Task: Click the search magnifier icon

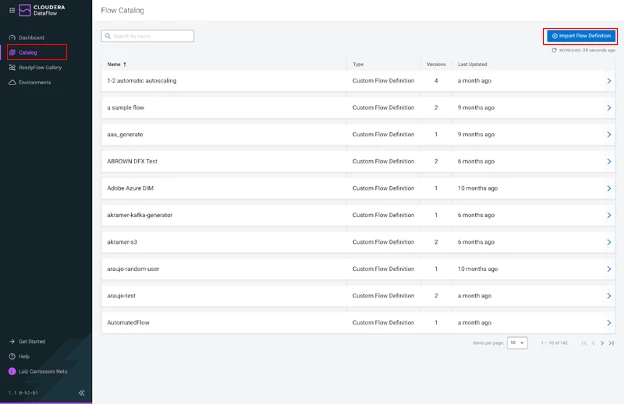Action: point(107,36)
